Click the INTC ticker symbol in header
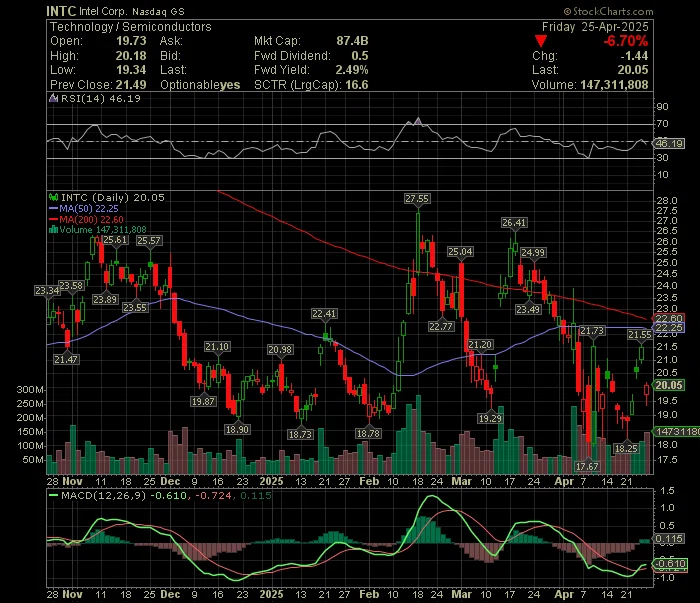Screen dimensions: 700x603 (61, 11)
